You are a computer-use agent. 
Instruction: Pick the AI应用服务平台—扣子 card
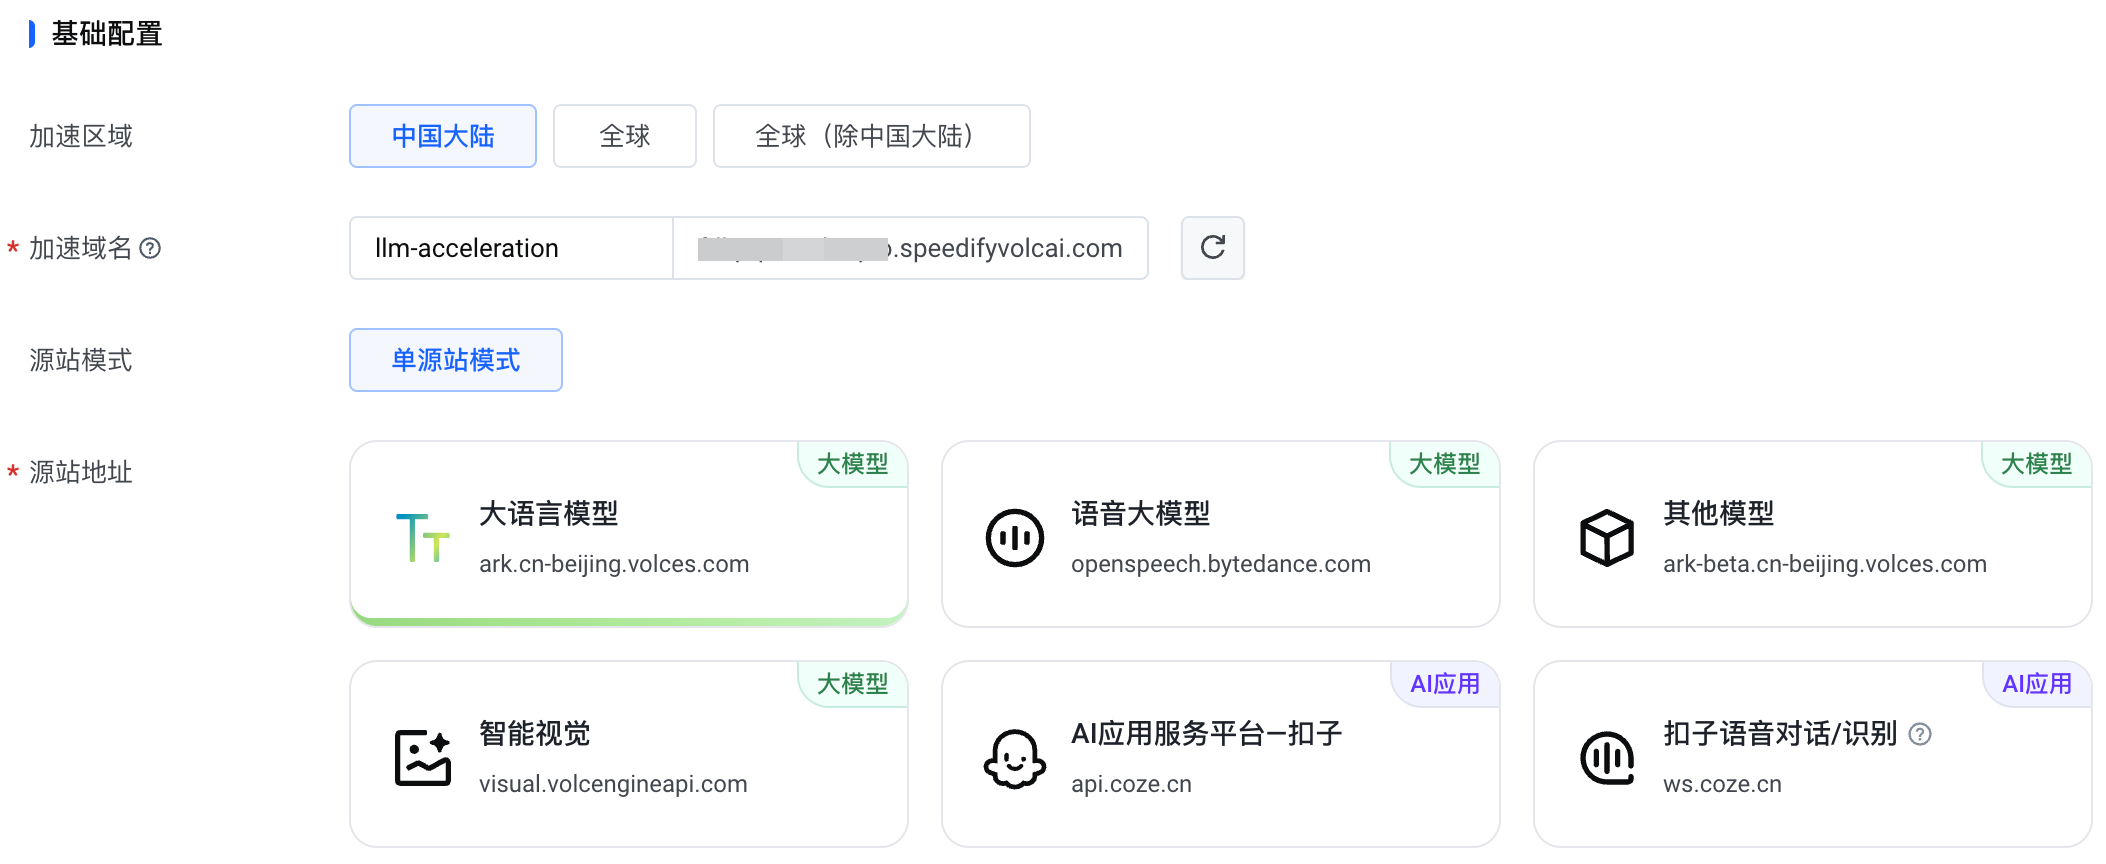(1221, 754)
